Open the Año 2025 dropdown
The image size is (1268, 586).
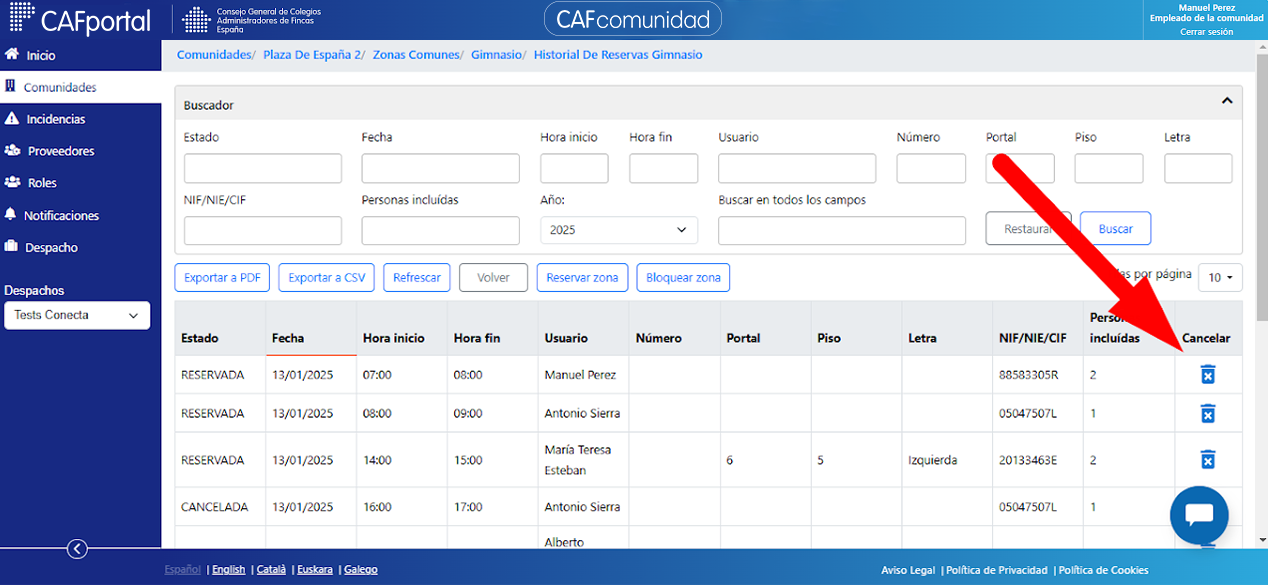pyautogui.click(x=618, y=230)
